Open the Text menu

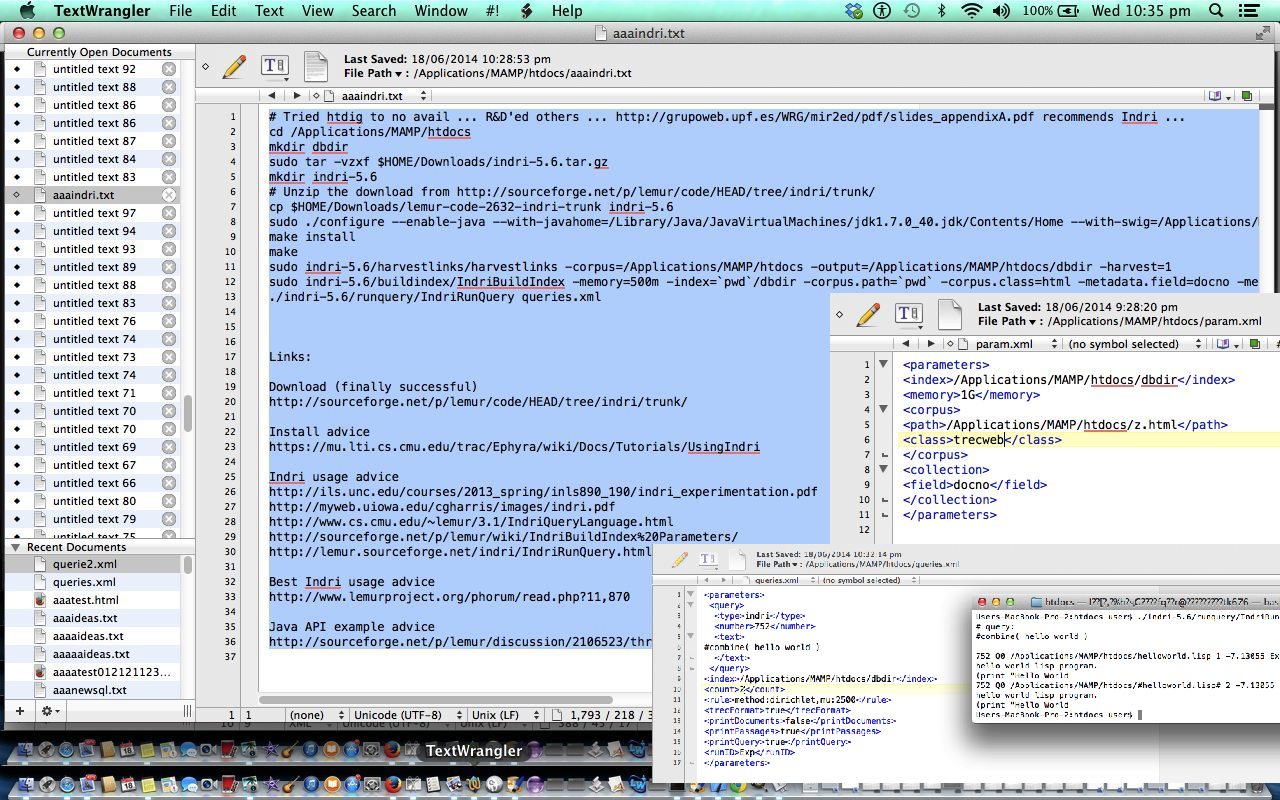(269, 11)
